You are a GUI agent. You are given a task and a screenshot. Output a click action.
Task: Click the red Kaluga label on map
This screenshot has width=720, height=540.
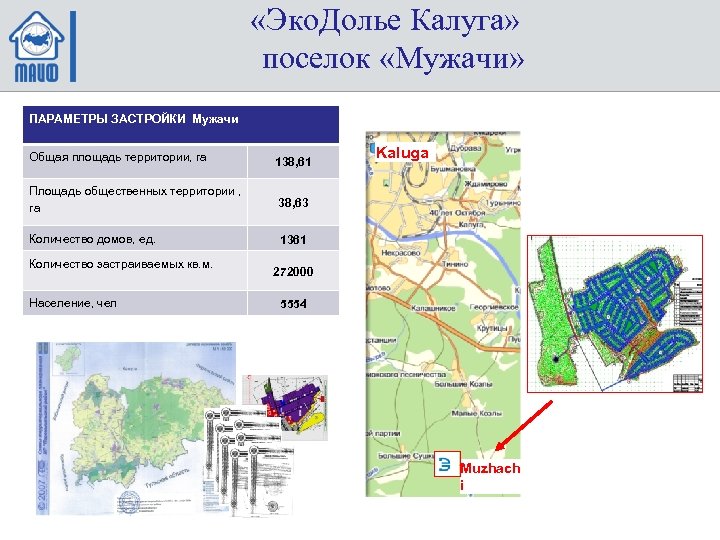(402, 153)
